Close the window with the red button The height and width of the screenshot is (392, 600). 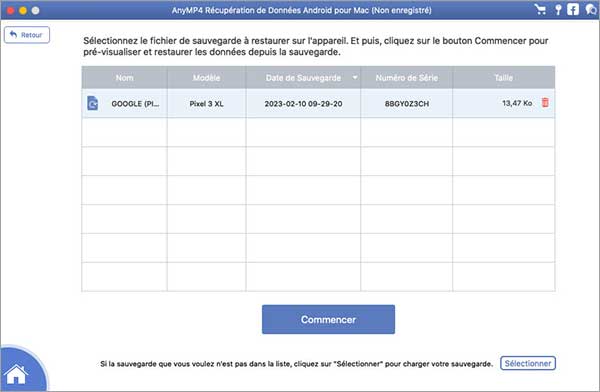point(10,10)
